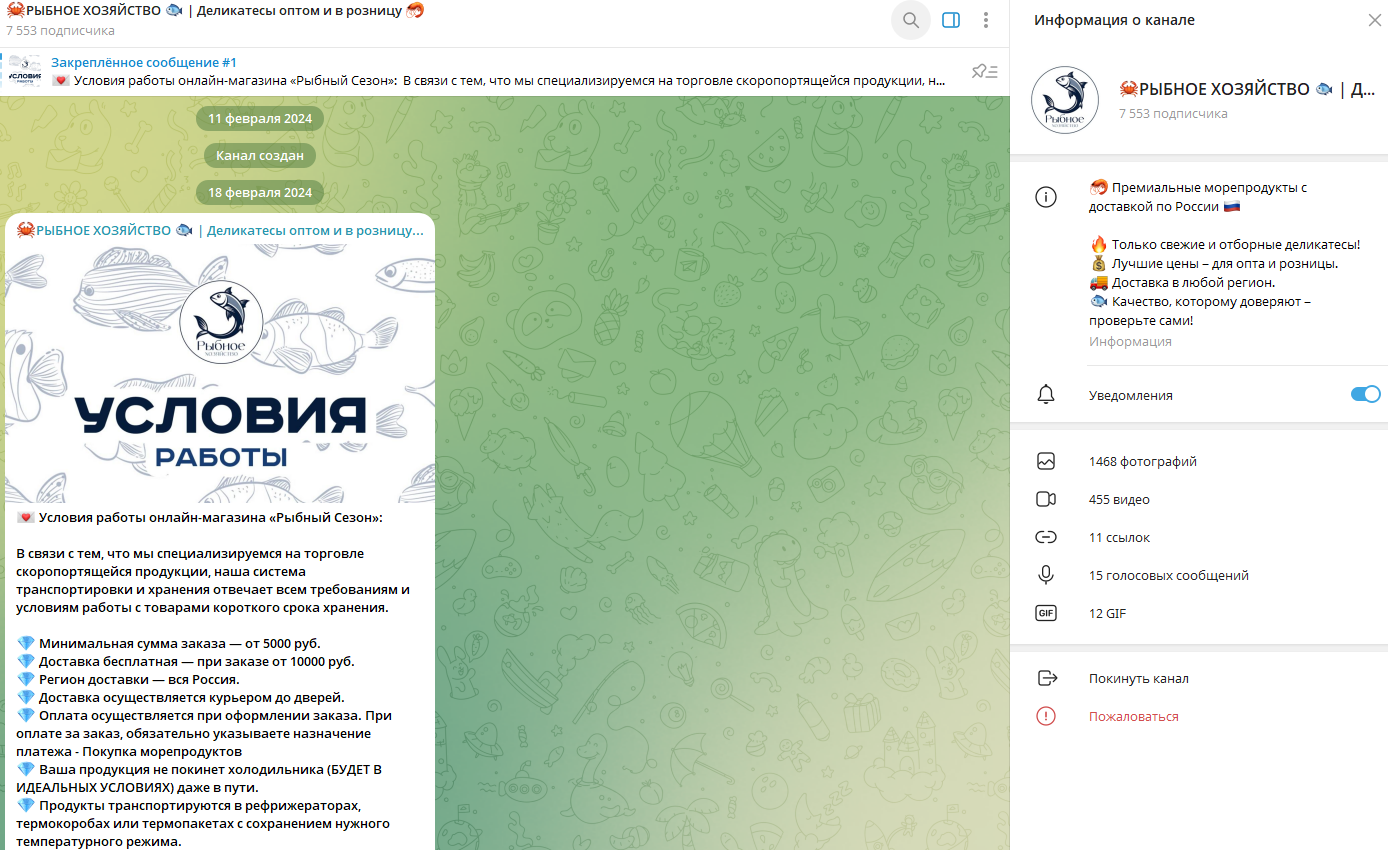The width and height of the screenshot is (1388, 850).
Task: Open the pinned messages list icon
Action: 984,71
